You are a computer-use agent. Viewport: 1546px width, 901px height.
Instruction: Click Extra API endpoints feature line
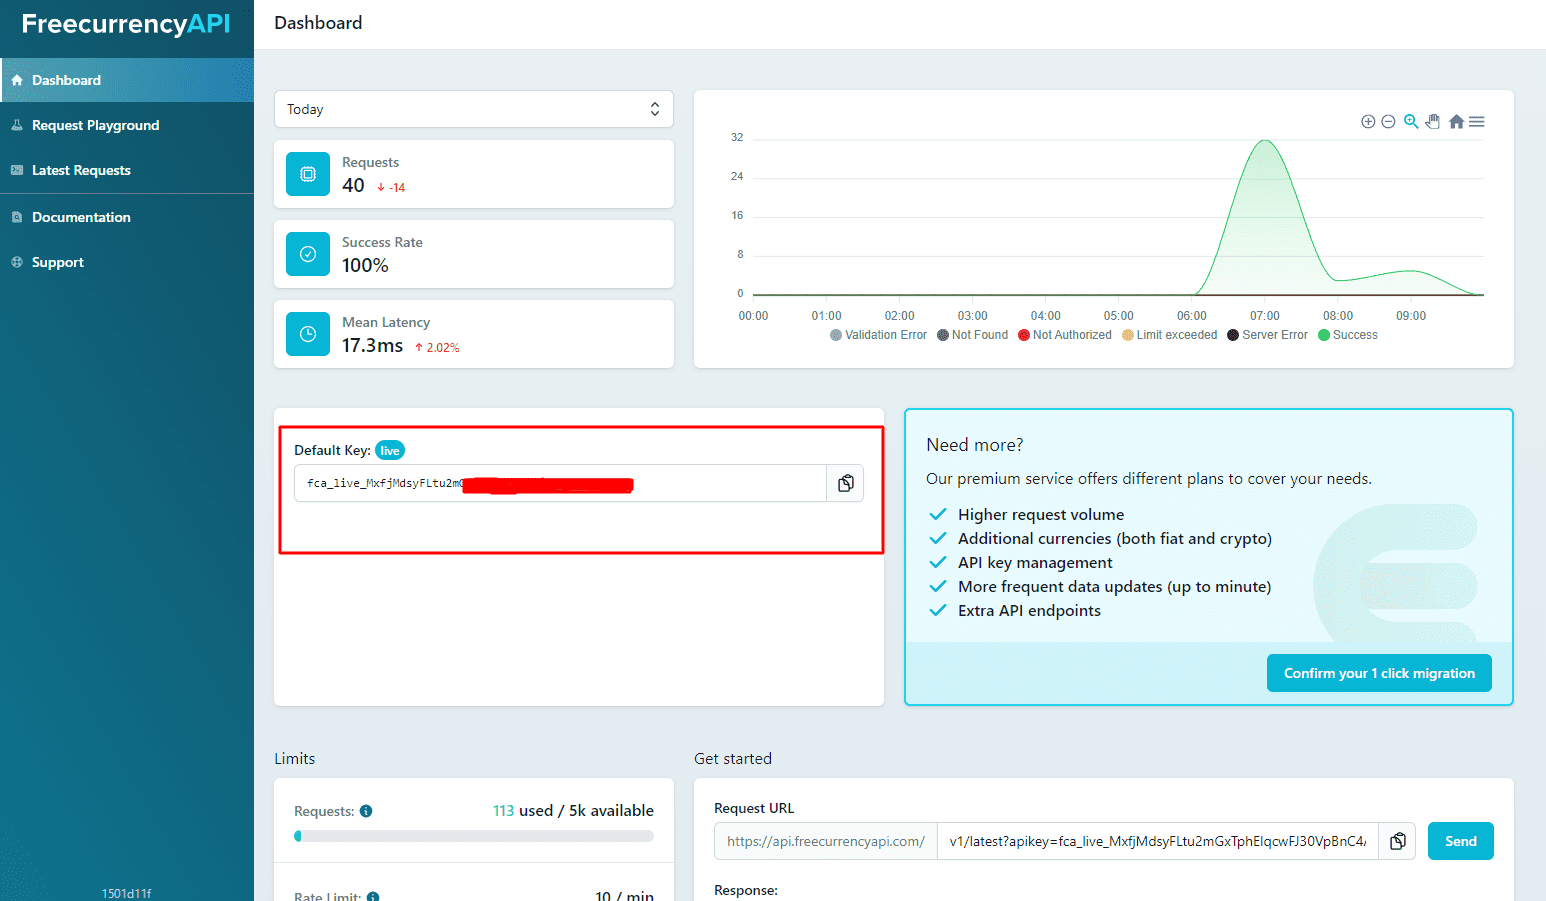tap(1029, 610)
